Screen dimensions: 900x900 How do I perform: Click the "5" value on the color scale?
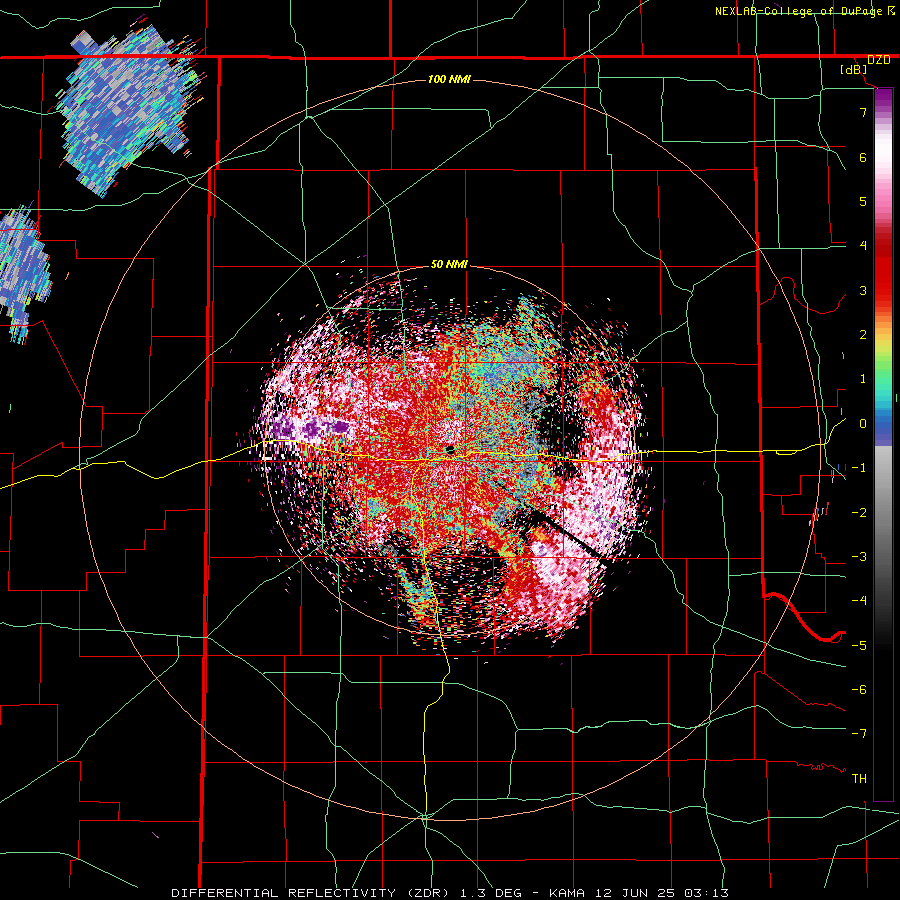(863, 201)
